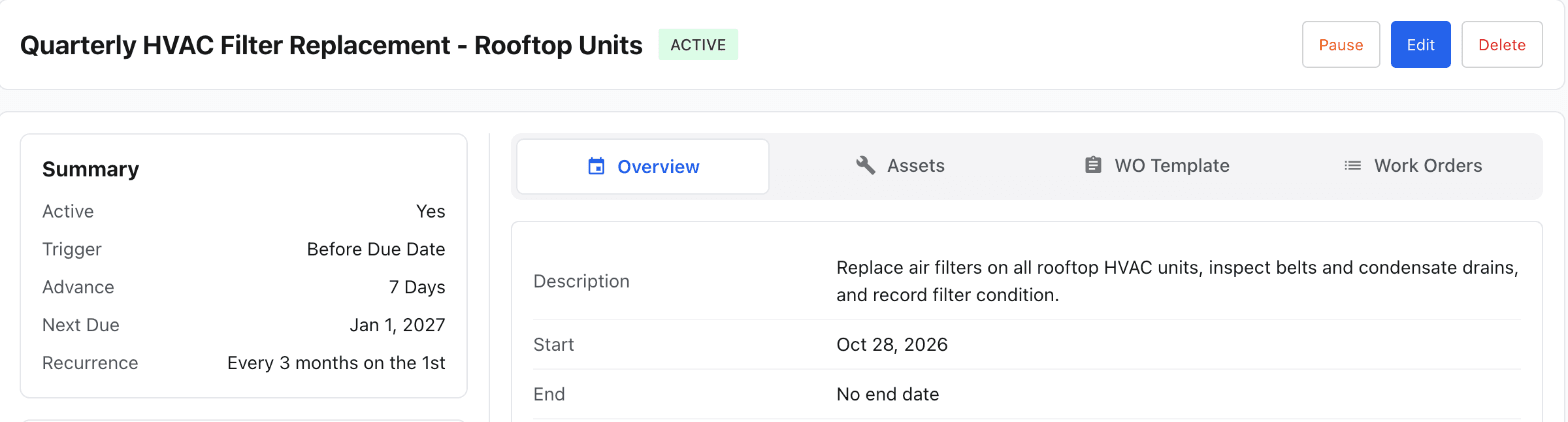This screenshot has height=422, width=1568.
Task: Click the Trigger label in Summary
Action: pos(72,249)
